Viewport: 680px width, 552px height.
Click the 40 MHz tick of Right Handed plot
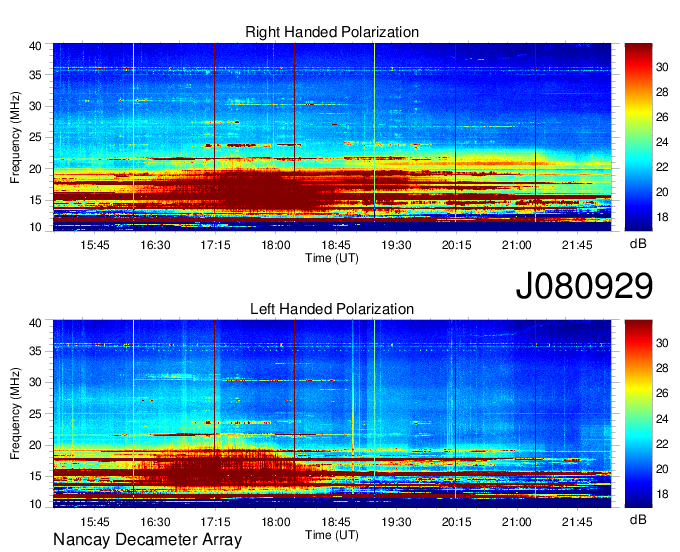point(35,46)
